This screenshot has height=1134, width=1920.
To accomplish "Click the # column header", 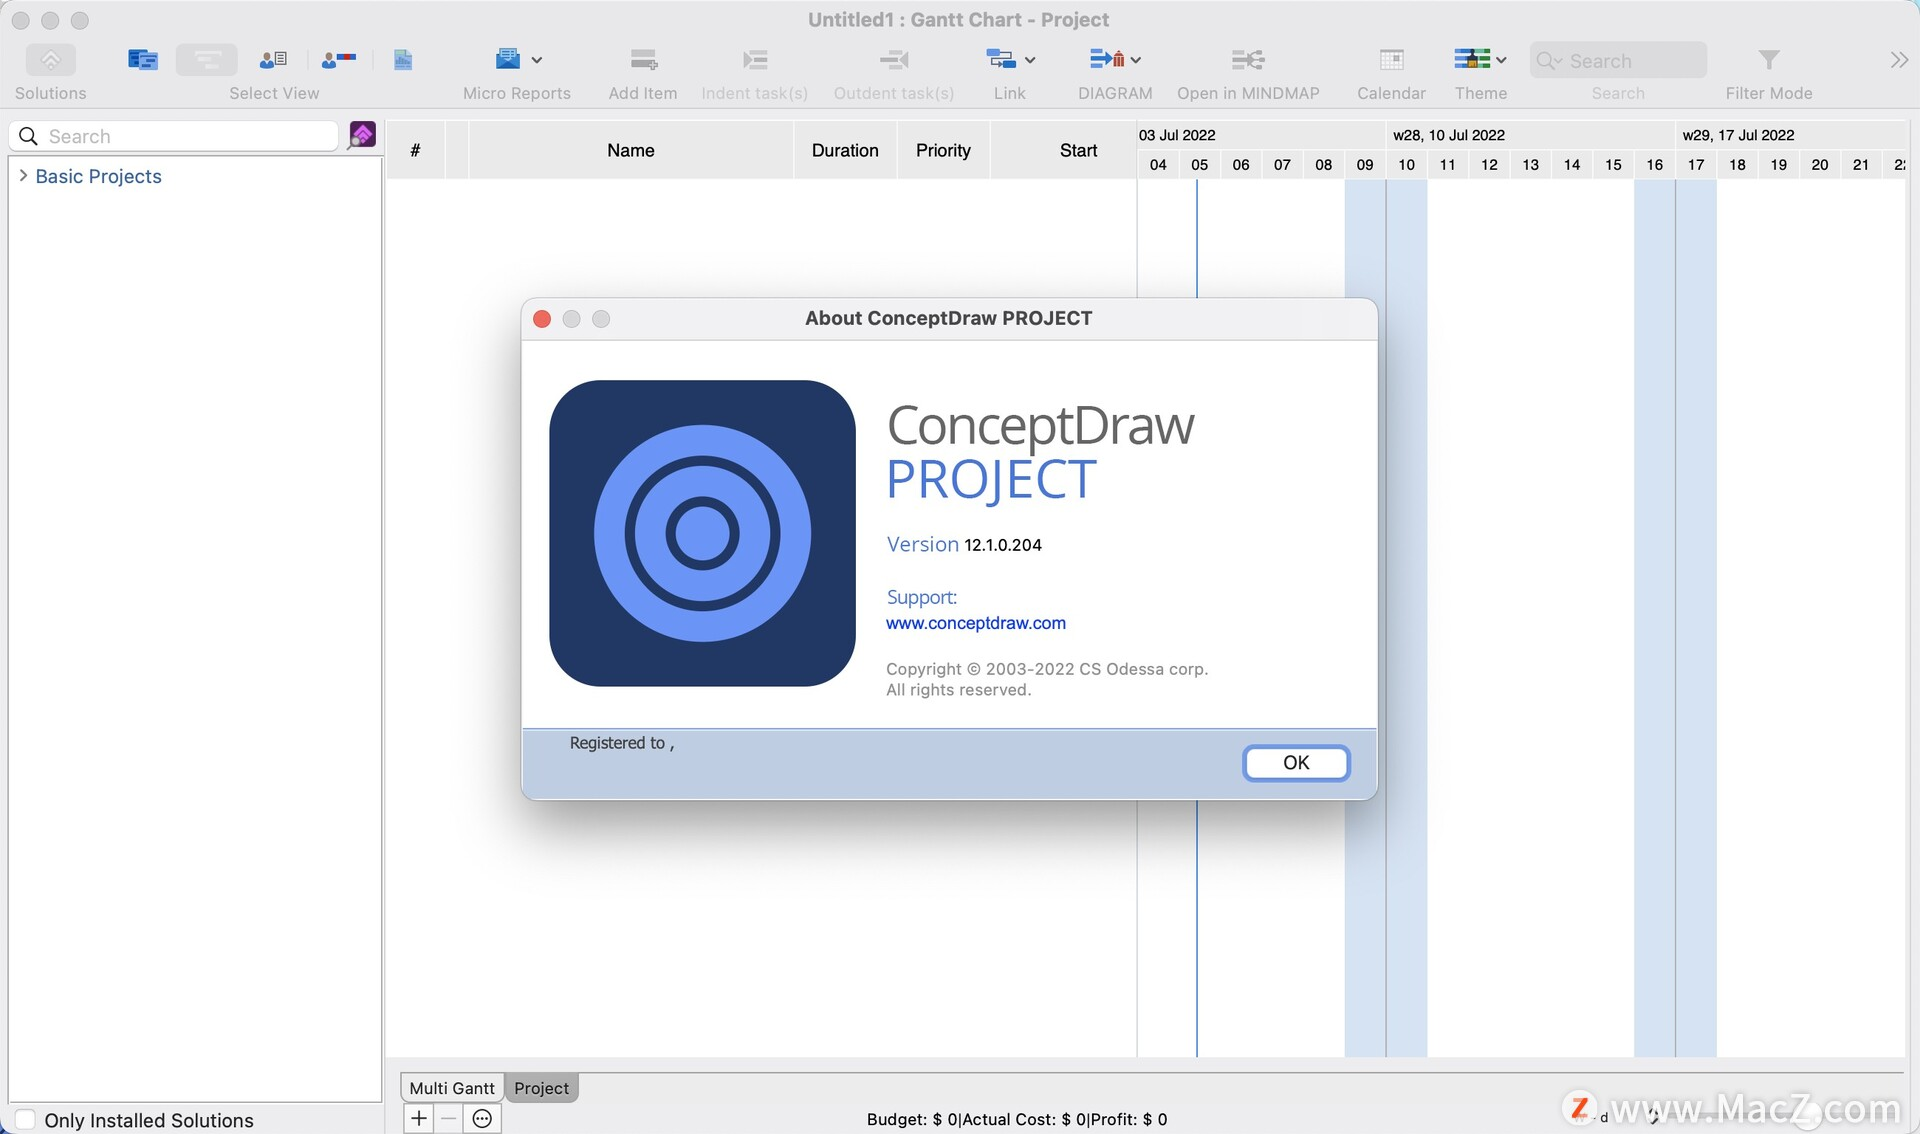I will [415, 150].
